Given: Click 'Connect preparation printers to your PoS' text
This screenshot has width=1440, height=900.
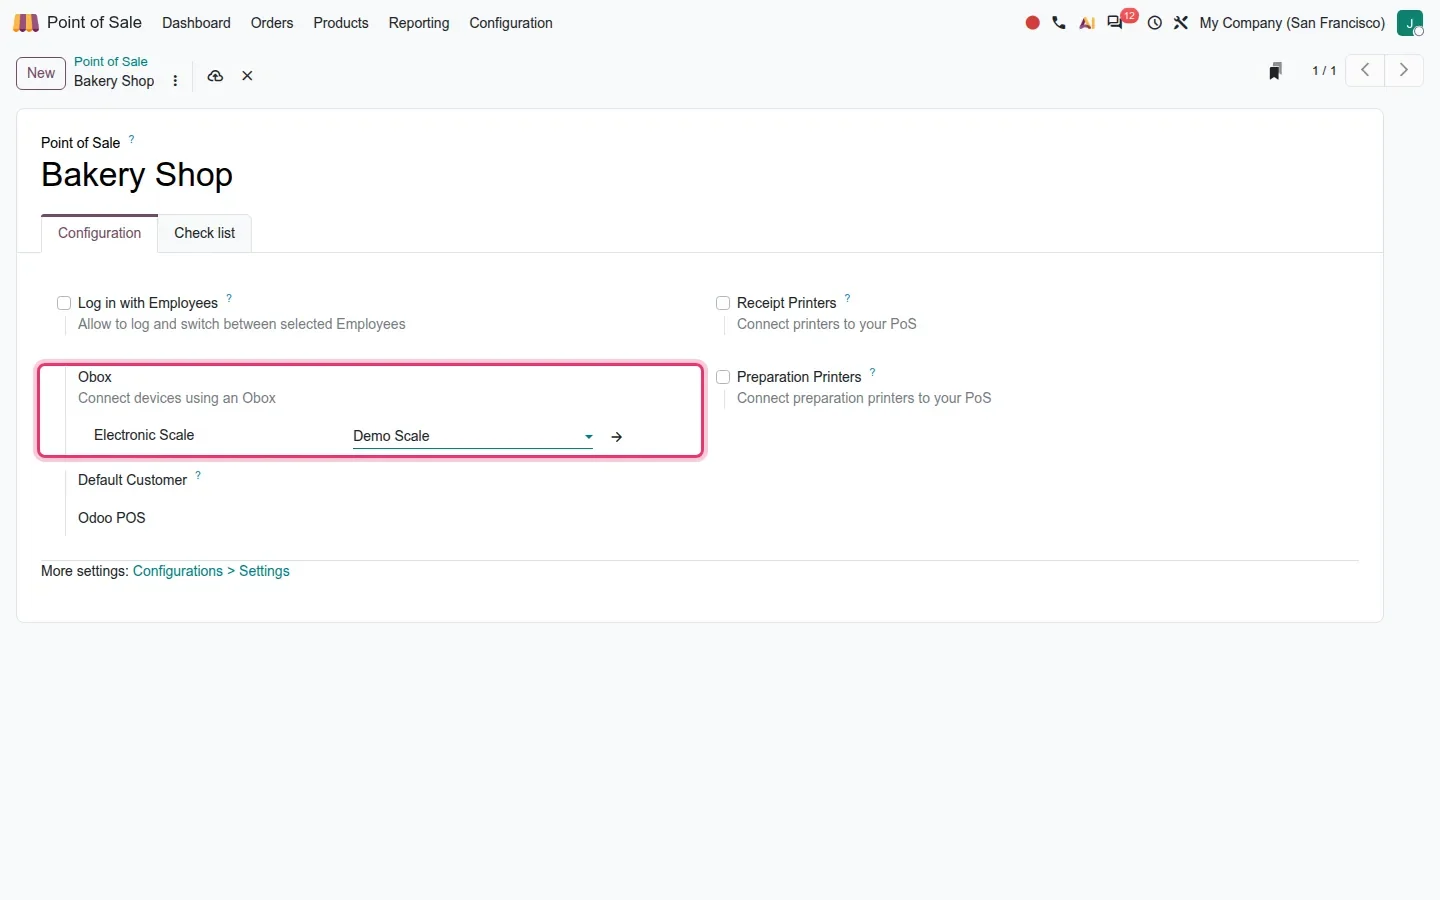Looking at the screenshot, I should (864, 398).
